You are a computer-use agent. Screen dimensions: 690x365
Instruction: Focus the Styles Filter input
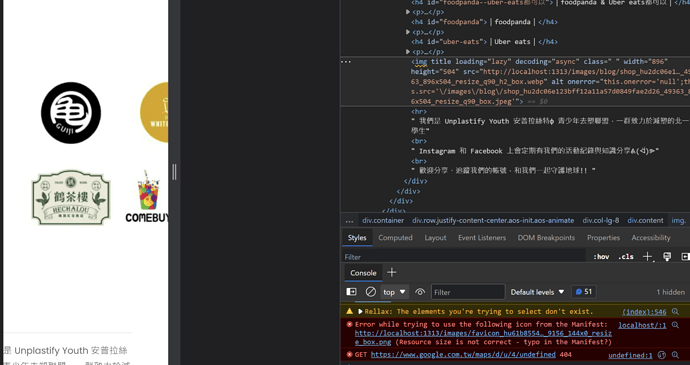click(x=464, y=257)
